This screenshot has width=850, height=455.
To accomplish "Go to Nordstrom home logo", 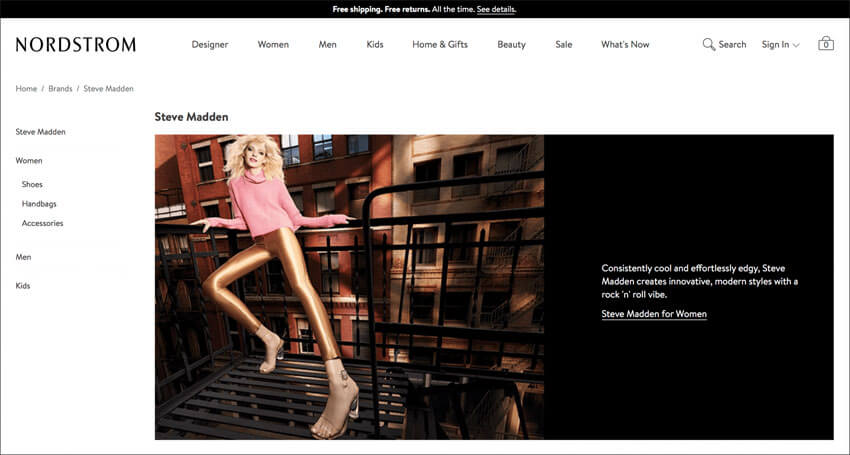I will click(x=76, y=44).
